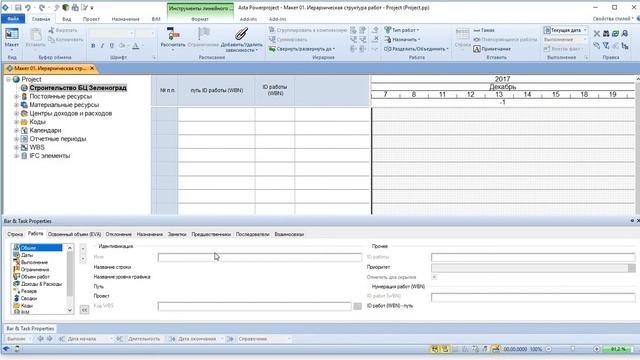Screen dimensions: 640x360
Task: Collapse the Project root tree node
Action: pyautogui.click(x=8, y=80)
